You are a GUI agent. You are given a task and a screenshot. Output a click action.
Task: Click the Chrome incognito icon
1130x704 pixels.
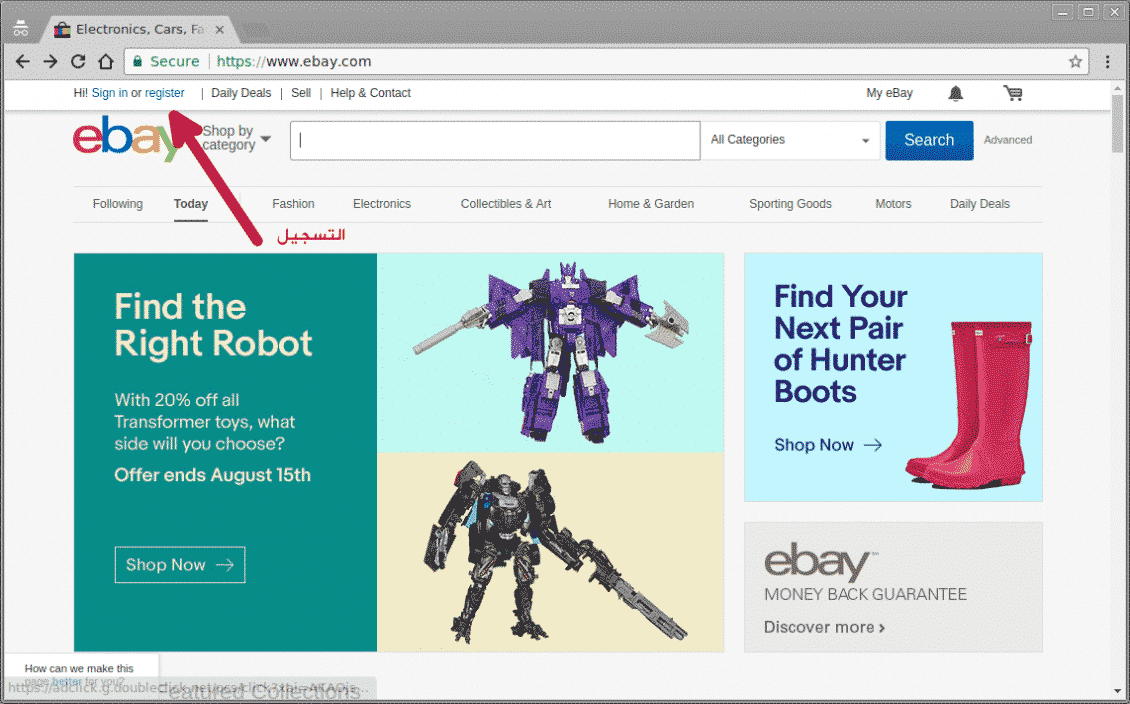21,29
